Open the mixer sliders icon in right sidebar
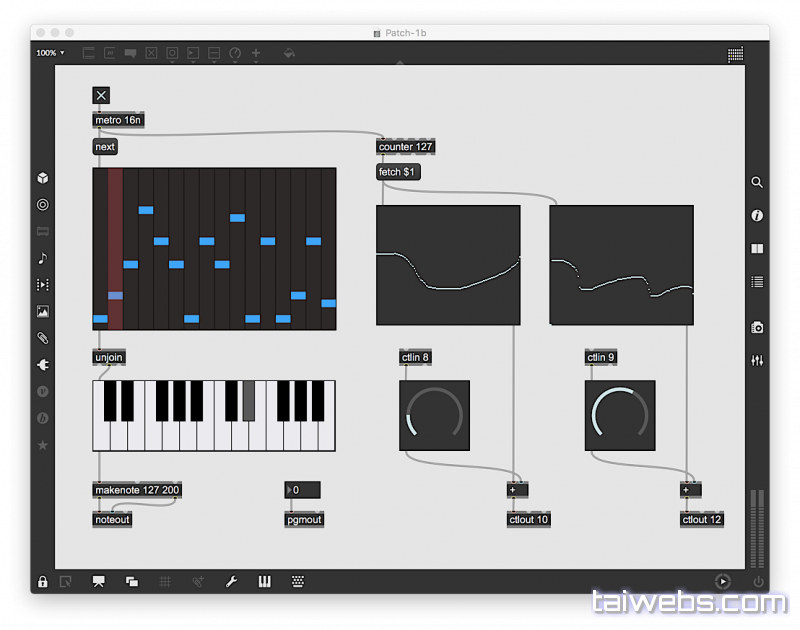 [x=757, y=360]
